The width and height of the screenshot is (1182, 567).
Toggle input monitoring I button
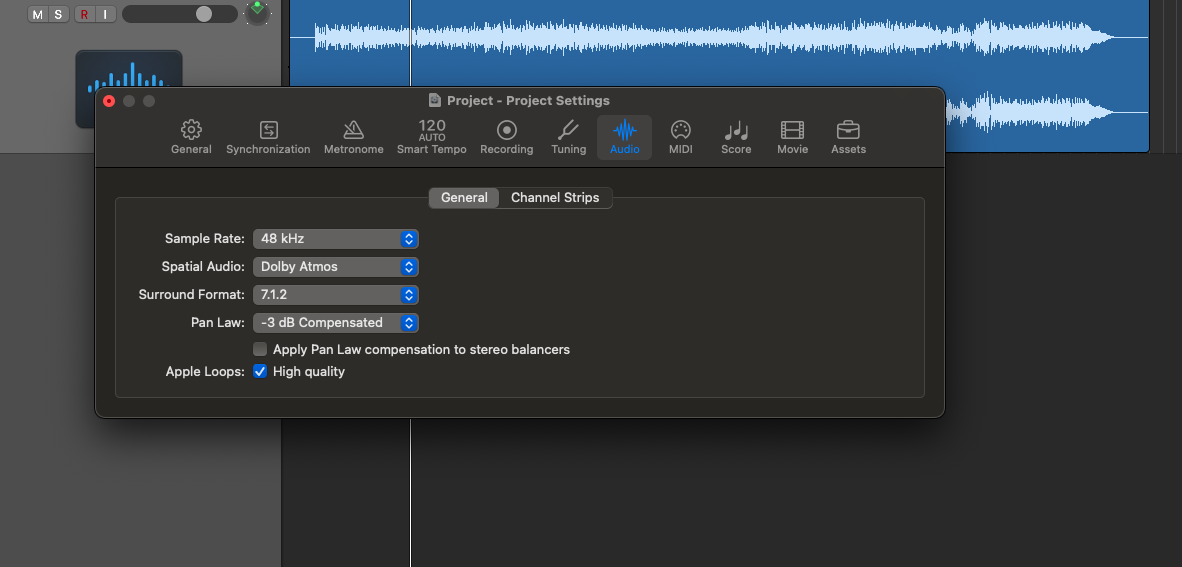click(x=106, y=14)
